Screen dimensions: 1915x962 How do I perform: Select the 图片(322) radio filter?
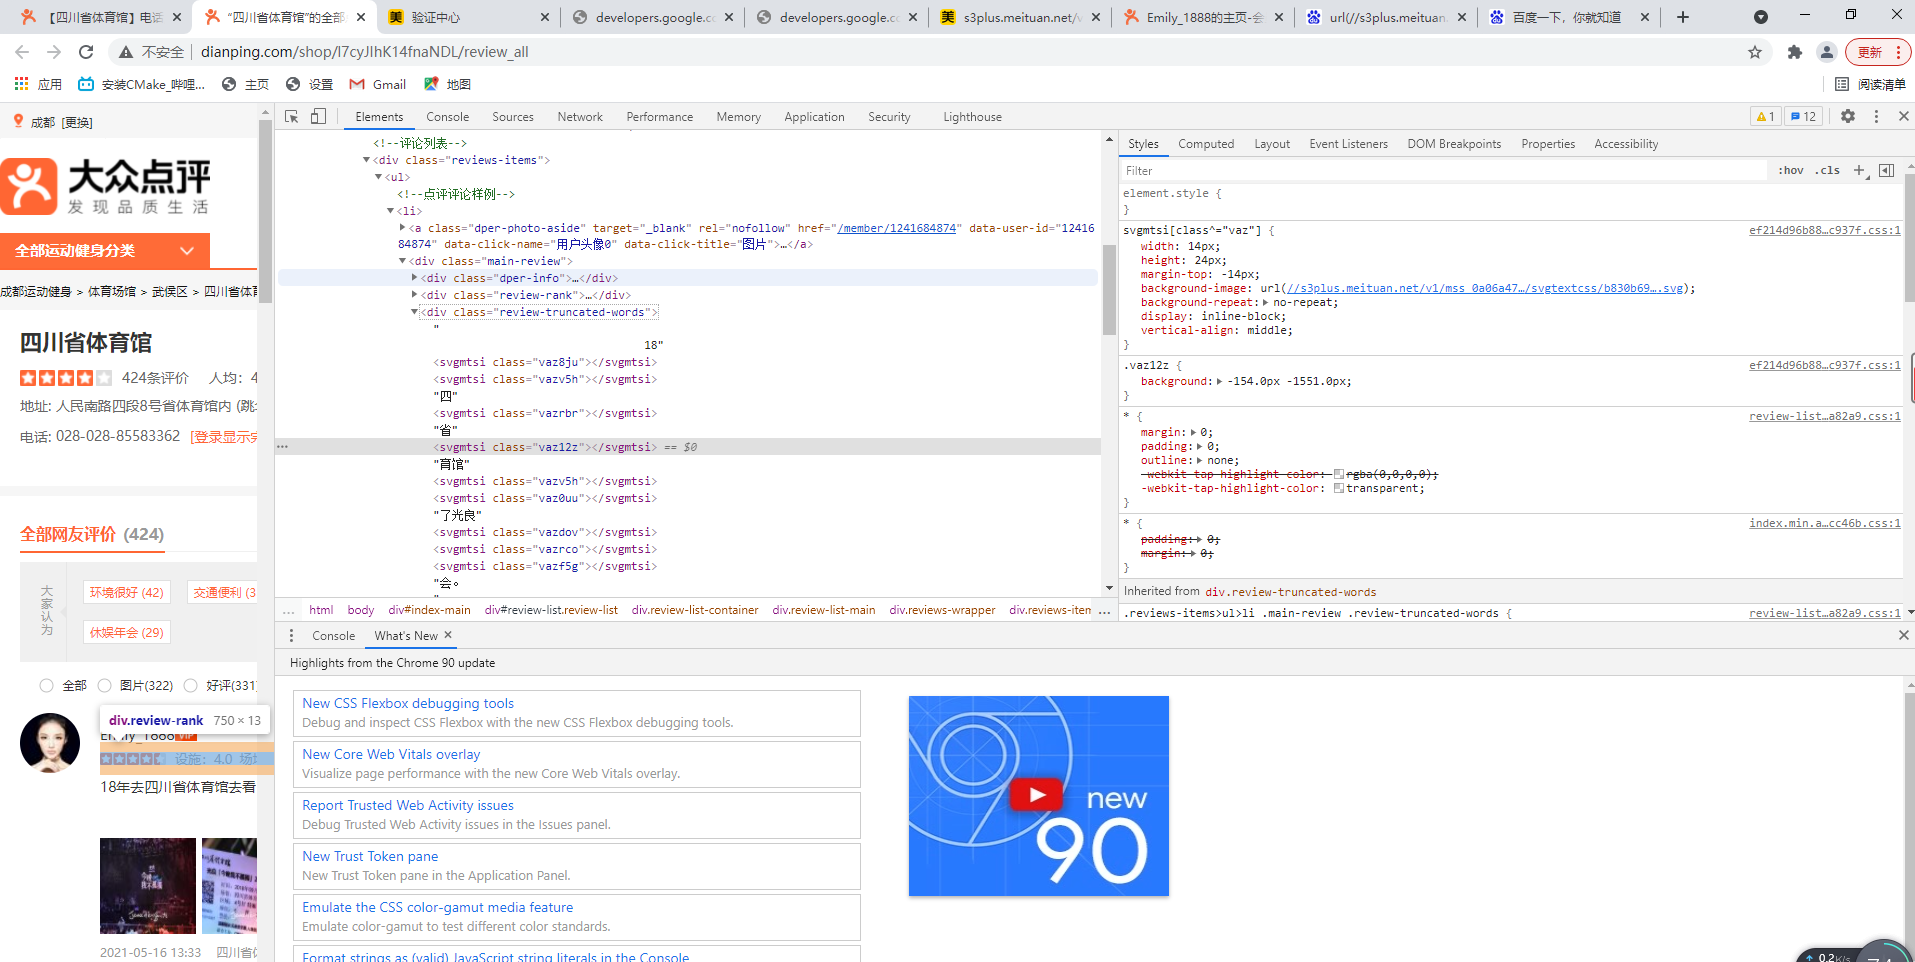point(105,686)
